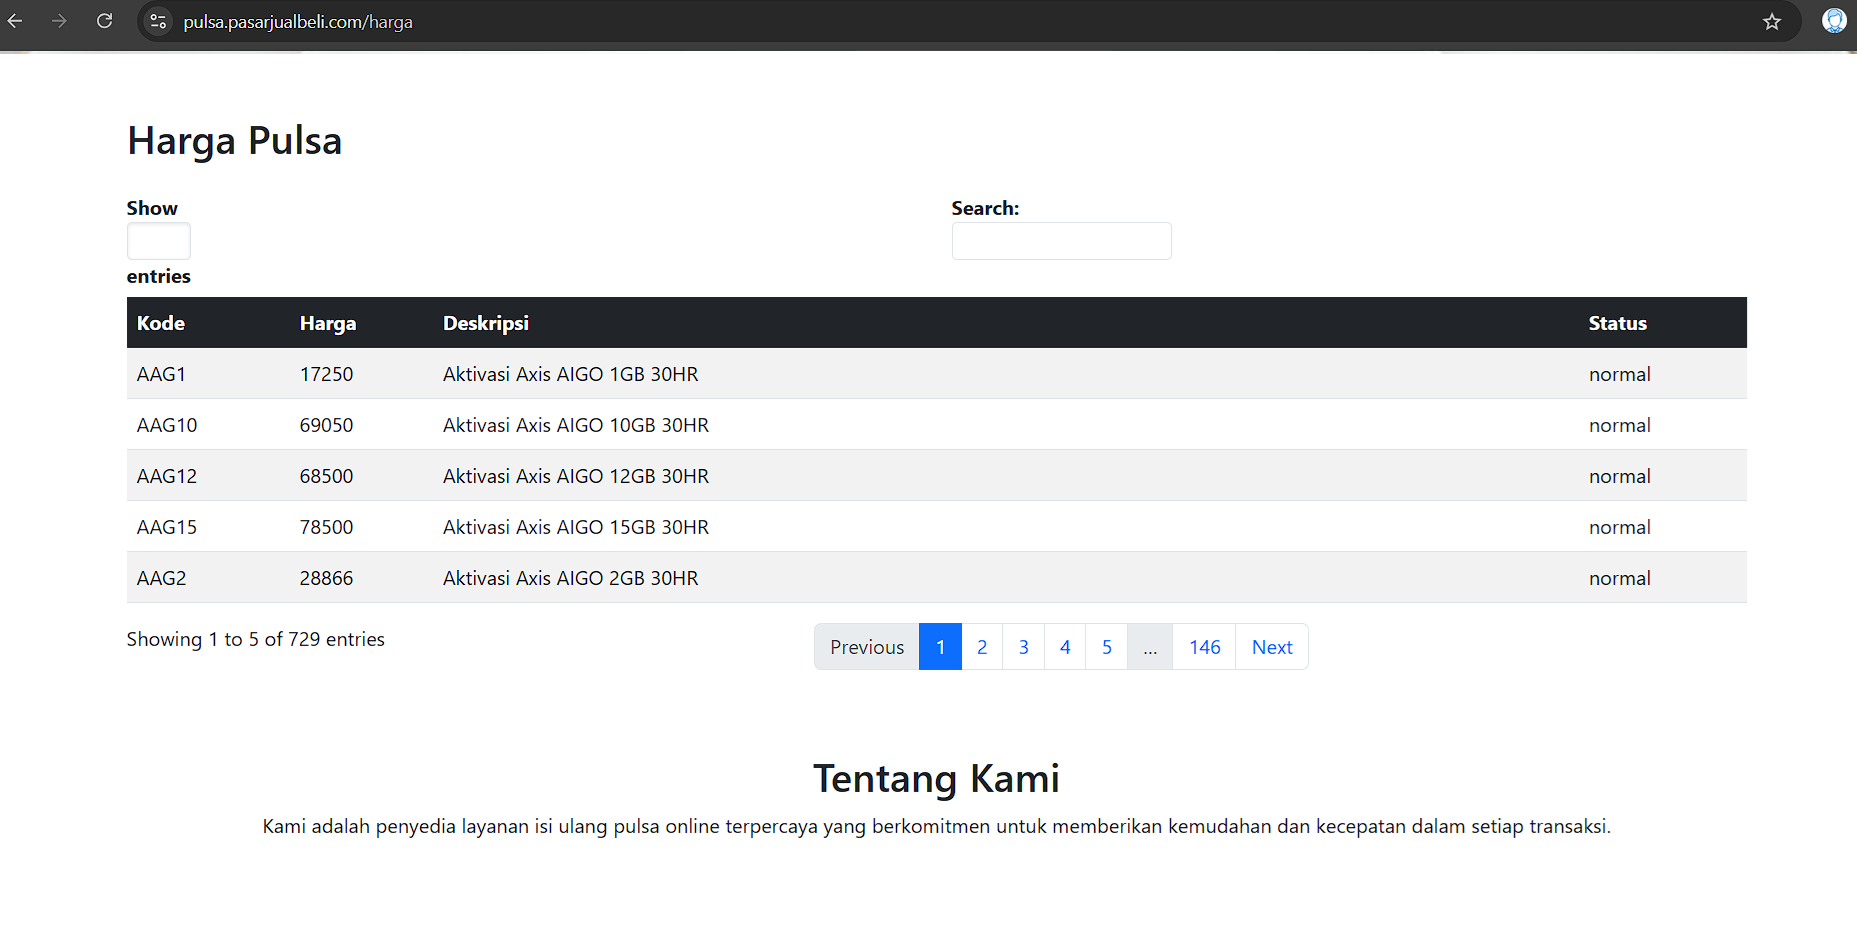Reload the page with the refresh icon

104,21
